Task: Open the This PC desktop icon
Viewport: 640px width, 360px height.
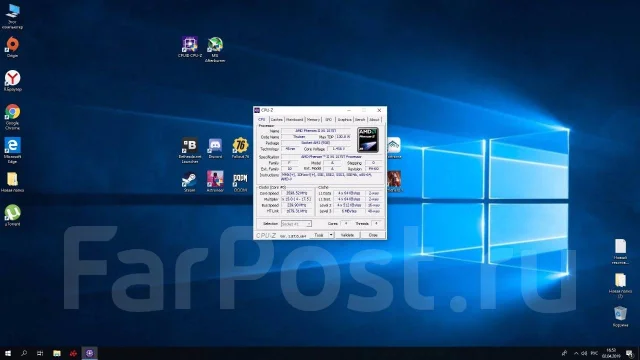Action: 12,16
